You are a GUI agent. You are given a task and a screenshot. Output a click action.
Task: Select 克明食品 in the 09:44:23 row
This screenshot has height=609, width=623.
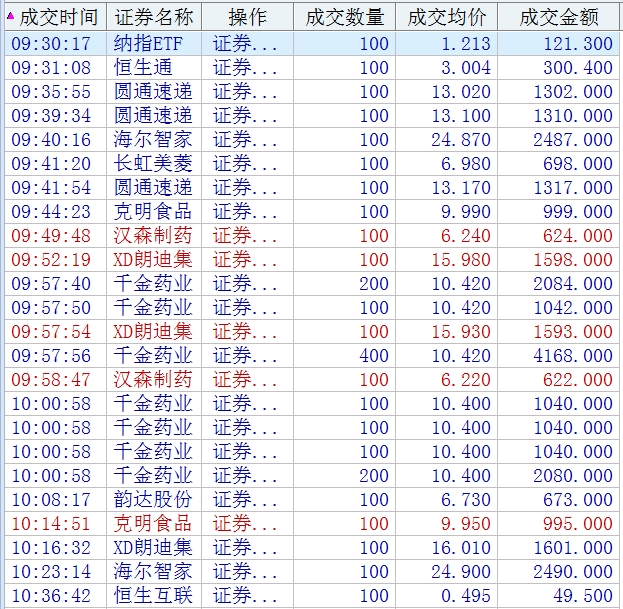[x=153, y=211]
